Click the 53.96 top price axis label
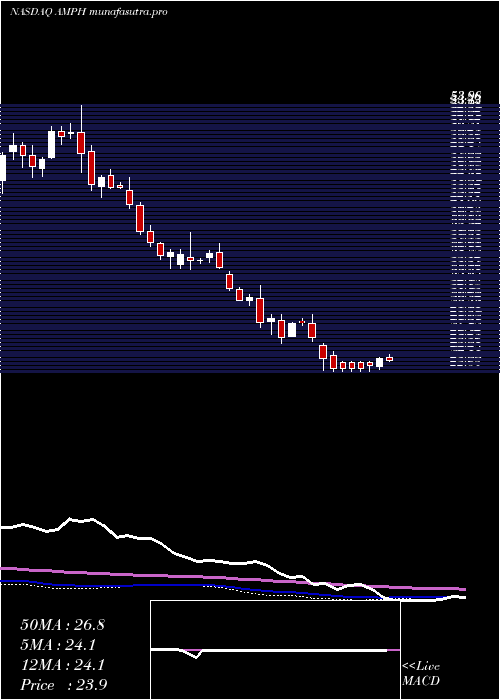The height and width of the screenshot is (700, 500). [x=466, y=95]
